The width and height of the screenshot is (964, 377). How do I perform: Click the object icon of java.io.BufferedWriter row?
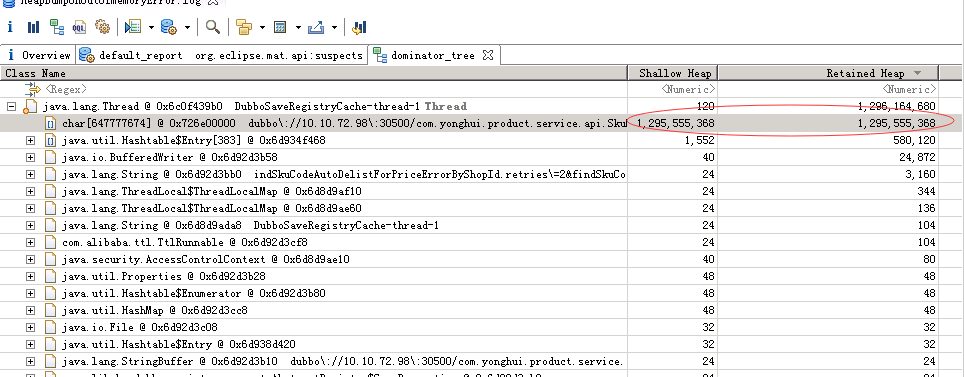(x=50, y=157)
